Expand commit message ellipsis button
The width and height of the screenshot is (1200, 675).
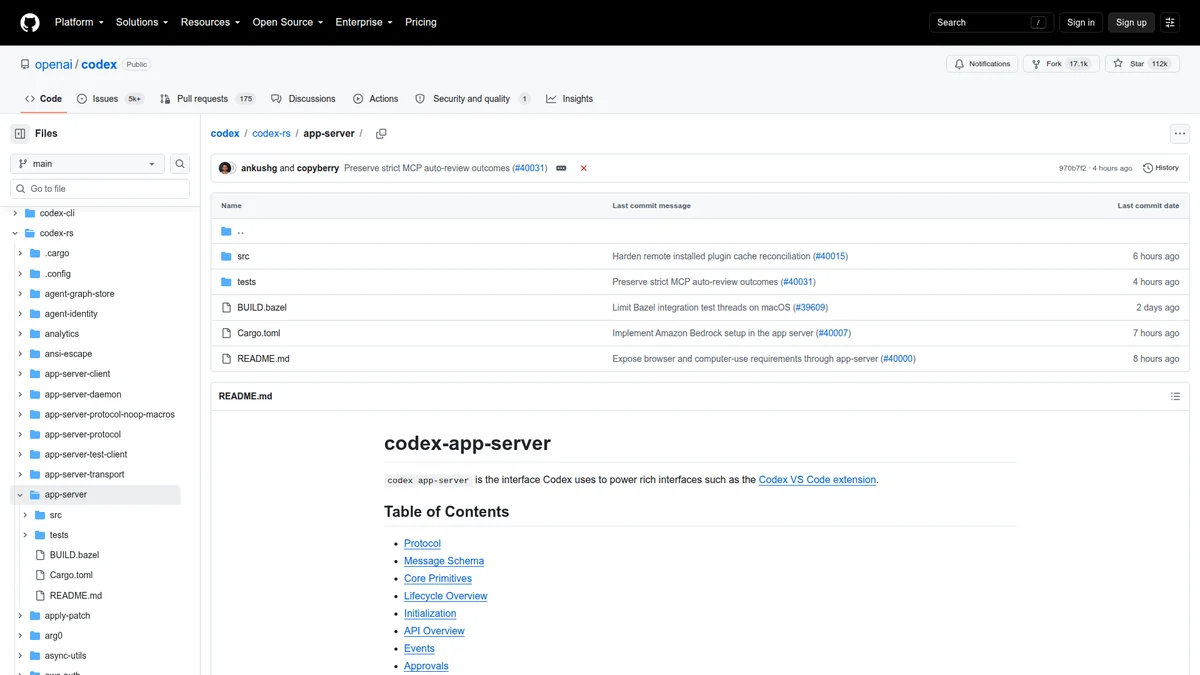[561, 168]
